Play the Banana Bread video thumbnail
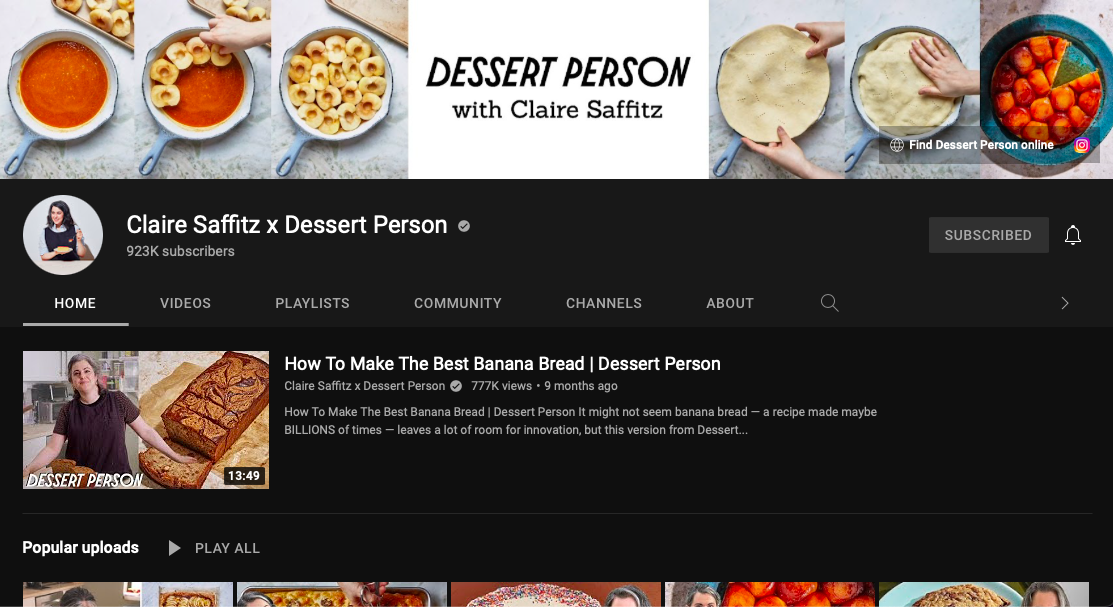Screen dimensions: 1113x607 [x=146, y=420]
